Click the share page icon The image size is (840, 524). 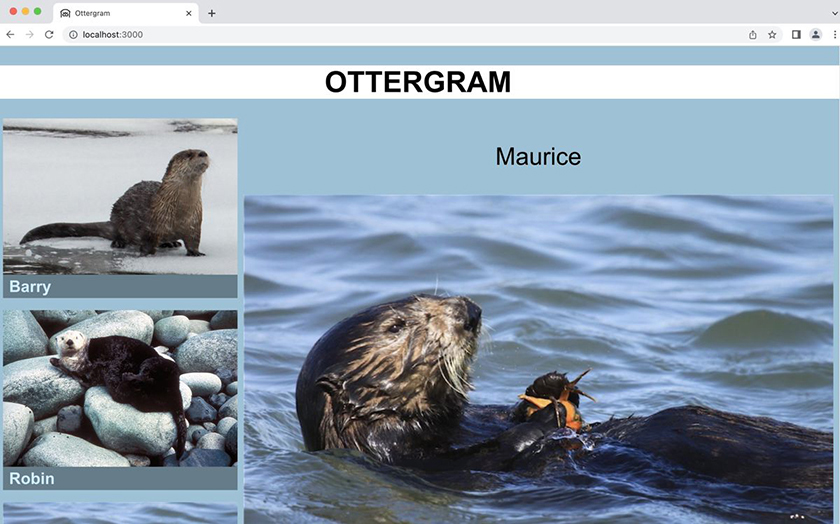tap(753, 34)
